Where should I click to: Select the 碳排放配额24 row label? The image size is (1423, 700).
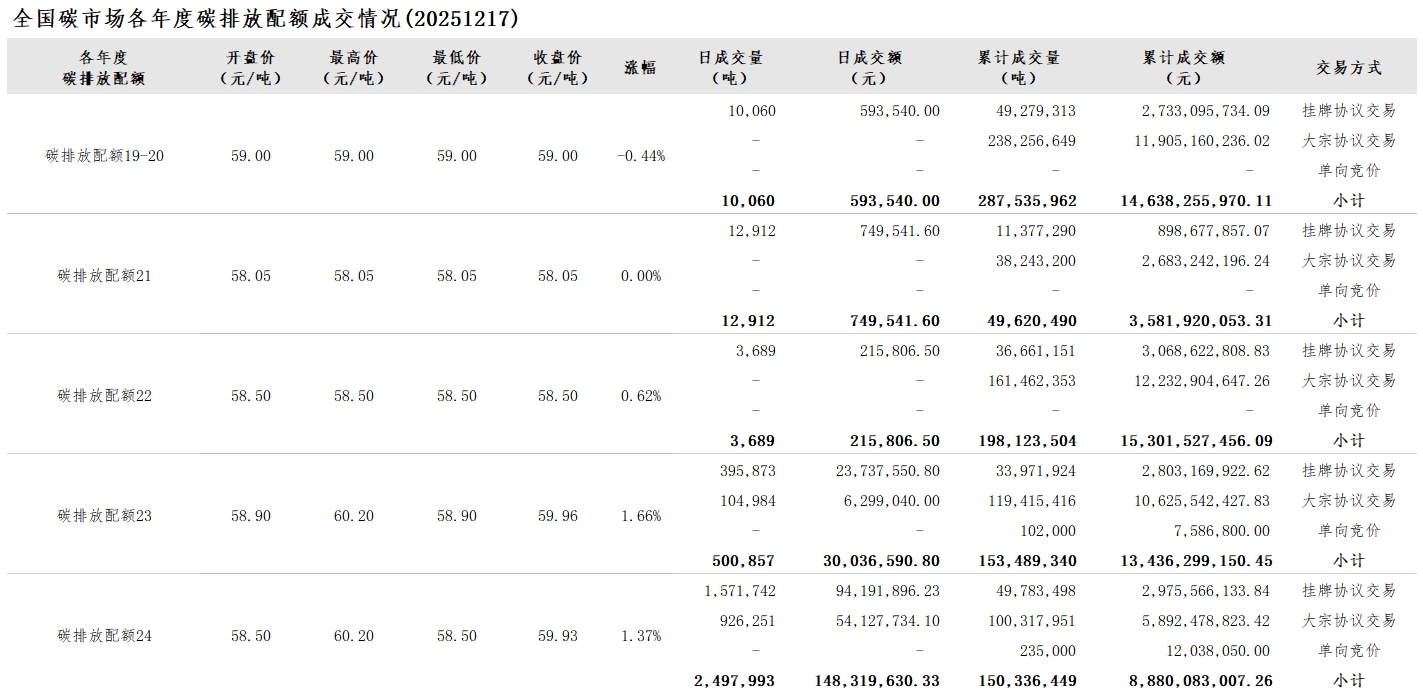tap(104, 636)
